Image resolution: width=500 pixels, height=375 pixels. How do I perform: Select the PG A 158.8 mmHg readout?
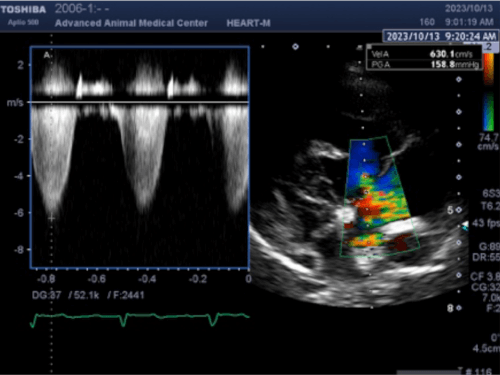(424, 64)
